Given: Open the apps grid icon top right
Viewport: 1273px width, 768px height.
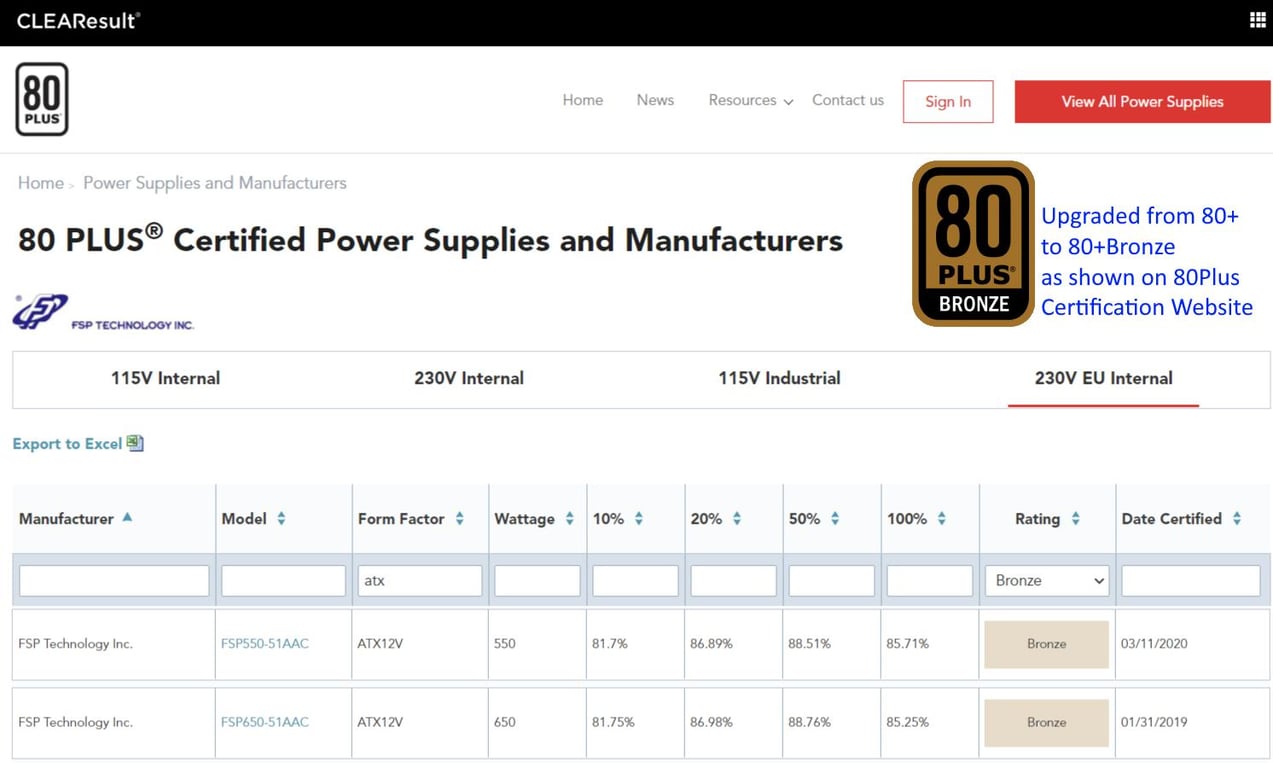Looking at the screenshot, I should pyautogui.click(x=1257, y=20).
